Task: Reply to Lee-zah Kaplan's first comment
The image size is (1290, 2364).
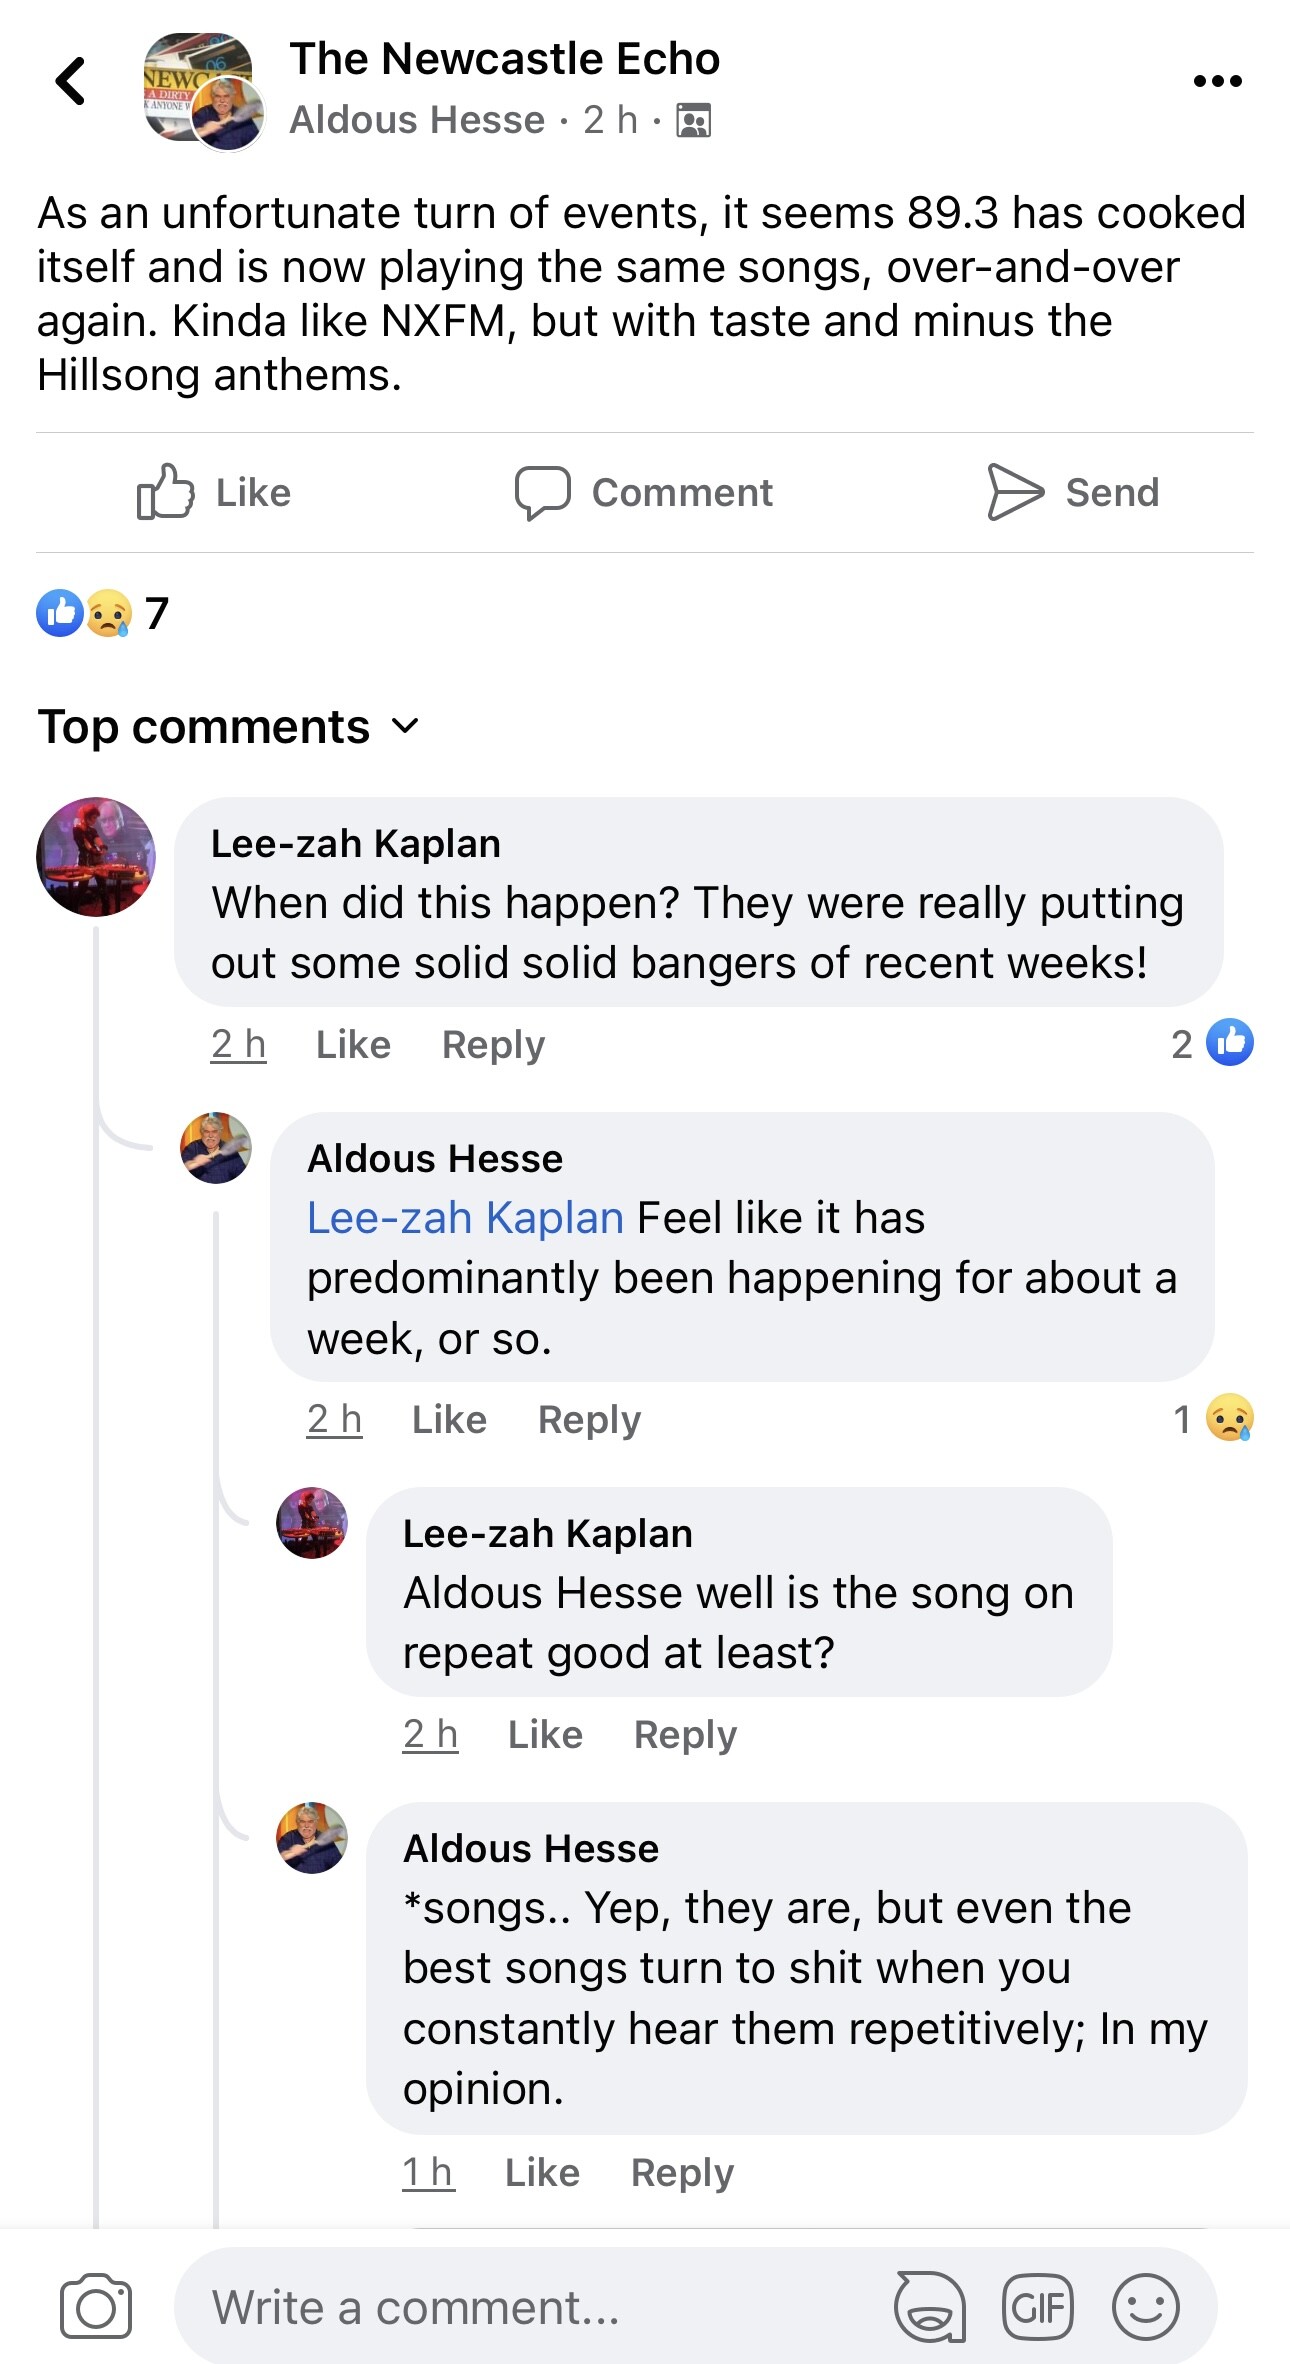Action: [493, 1045]
